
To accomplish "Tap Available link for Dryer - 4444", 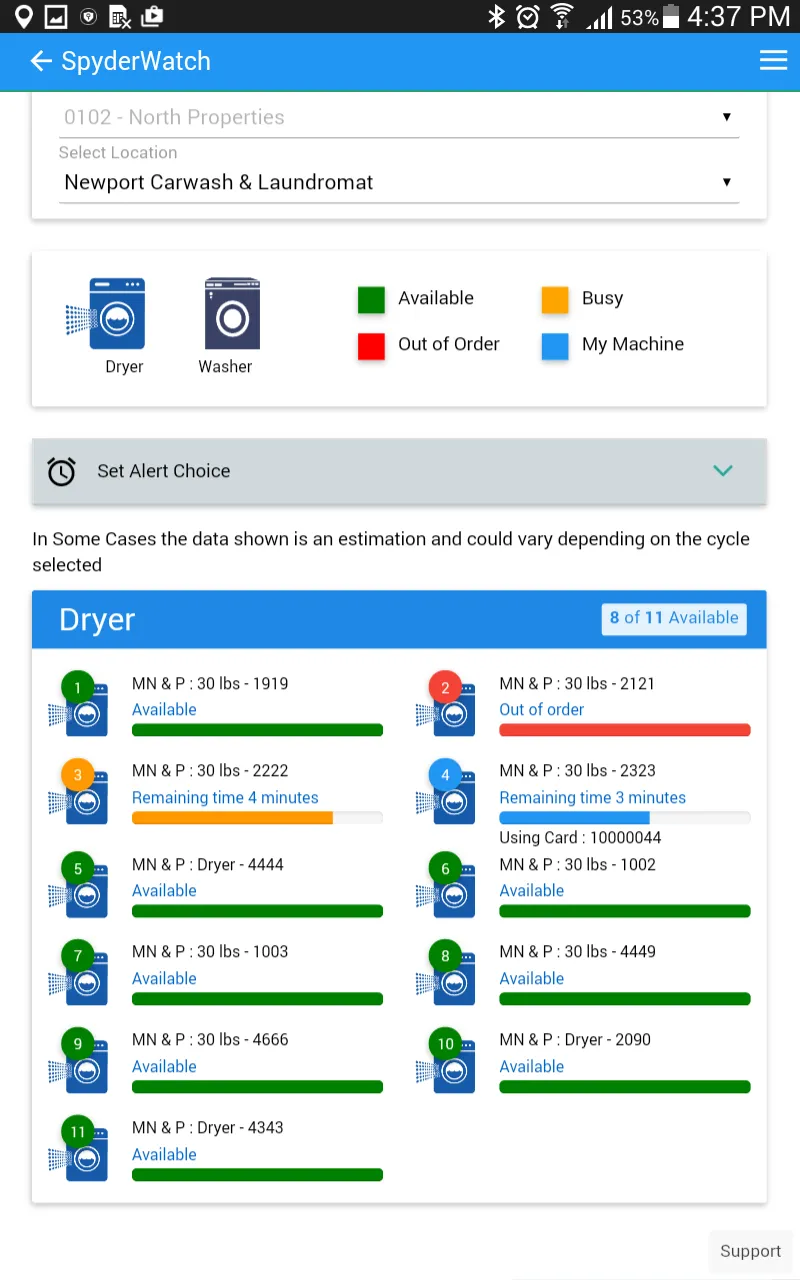I will (x=164, y=891).
